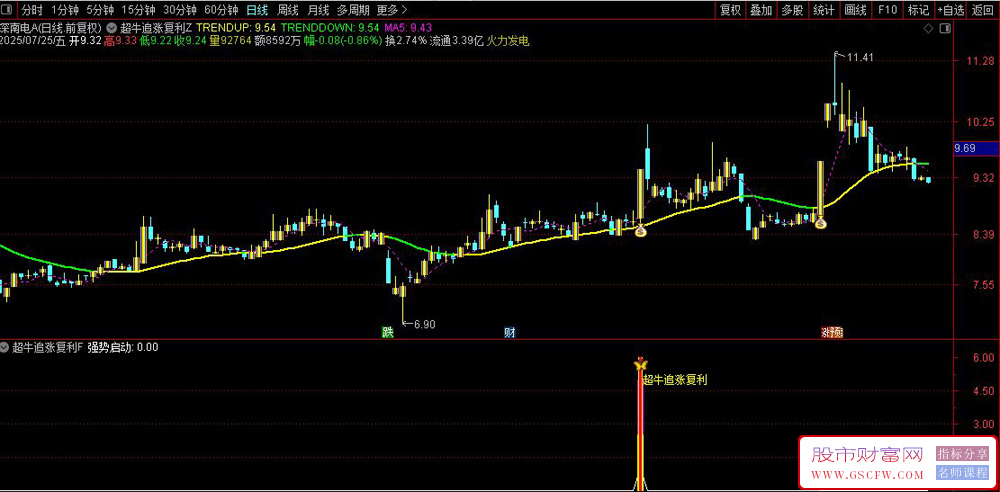Click the 财 finance event marker

(x=510, y=332)
